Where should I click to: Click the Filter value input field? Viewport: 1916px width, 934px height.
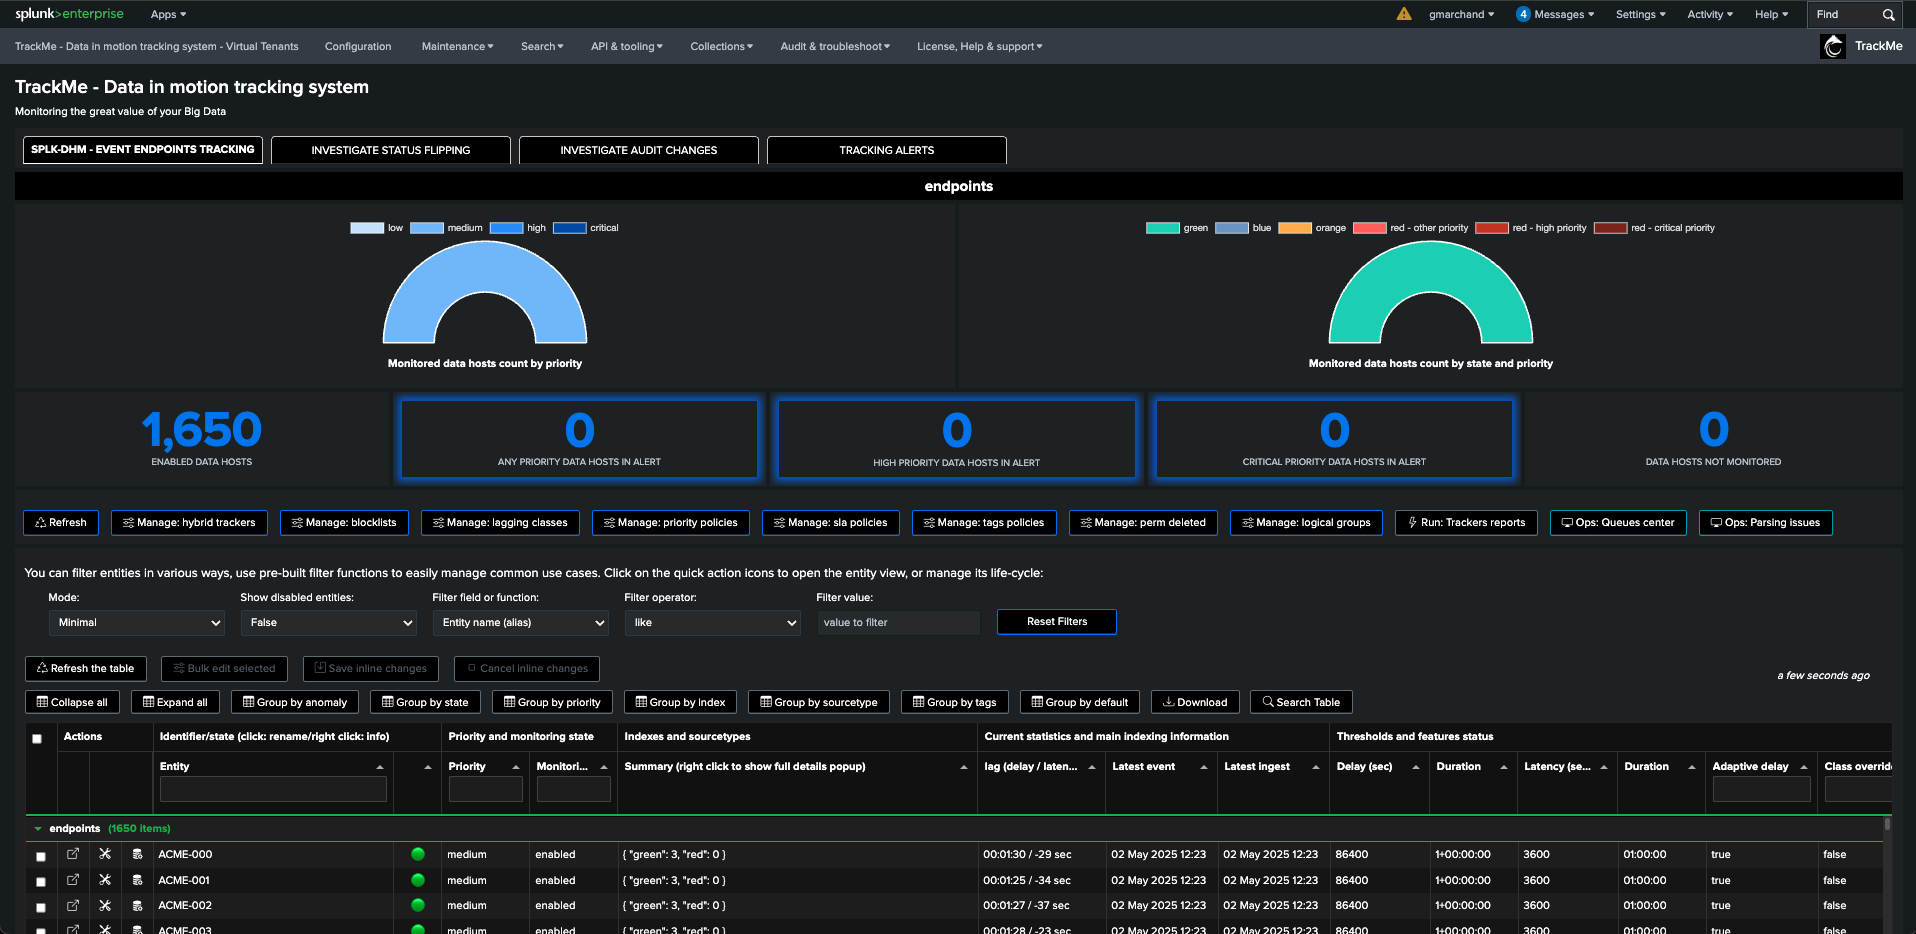click(x=898, y=622)
